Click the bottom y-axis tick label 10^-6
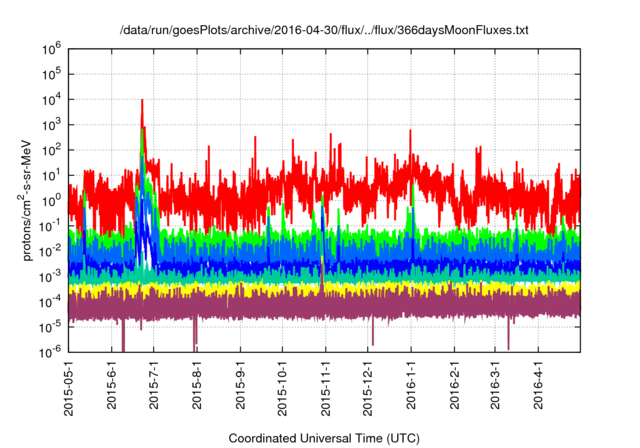The height and width of the screenshot is (448, 640). click(54, 351)
